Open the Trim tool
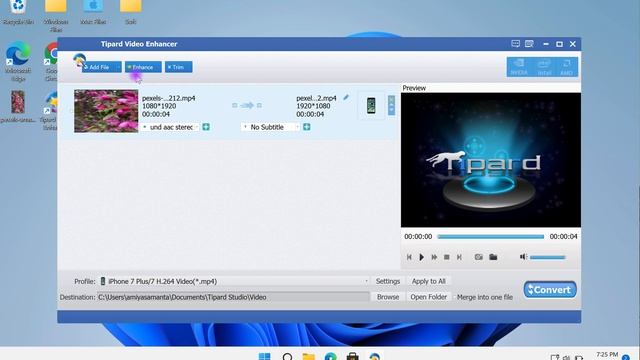 [x=178, y=67]
